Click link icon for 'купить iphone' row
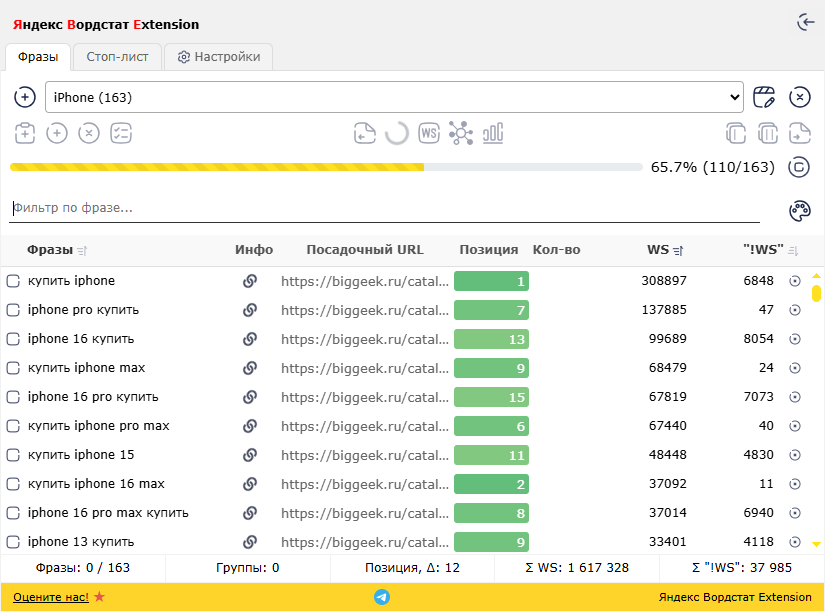The height and width of the screenshot is (612, 825). click(250, 281)
